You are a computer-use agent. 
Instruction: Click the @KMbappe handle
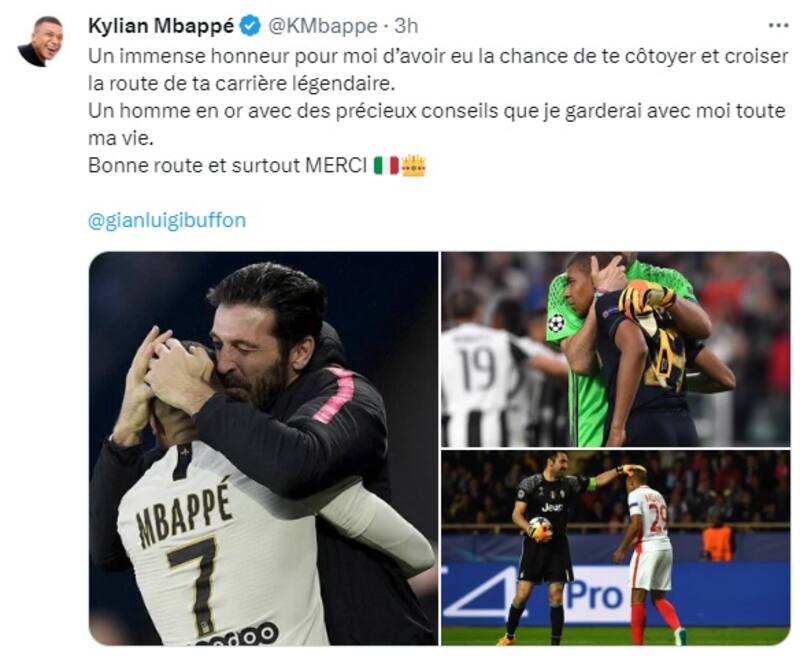(322, 26)
